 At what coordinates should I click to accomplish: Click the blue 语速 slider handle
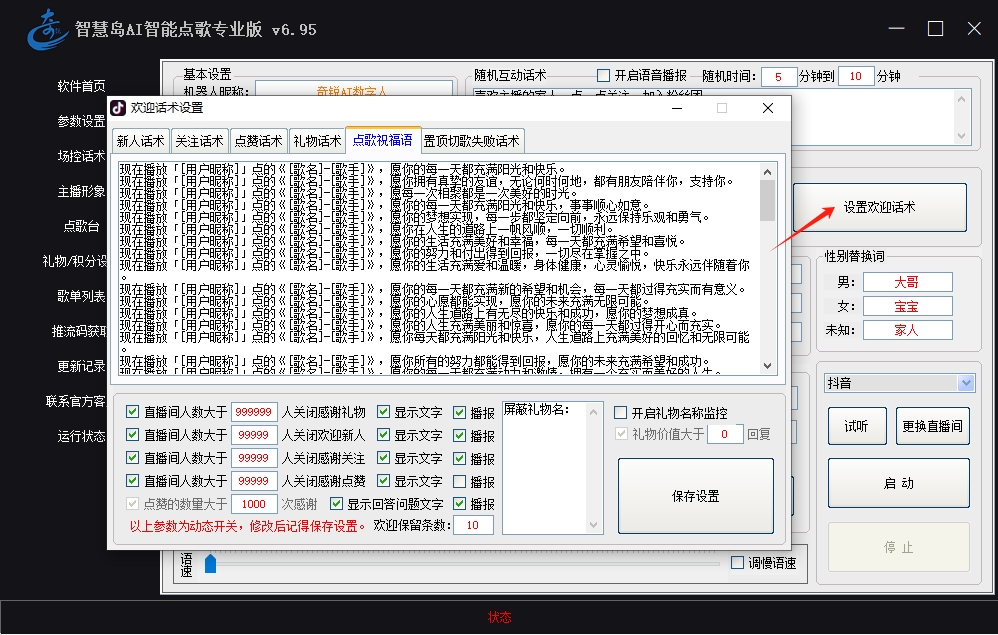(x=210, y=564)
